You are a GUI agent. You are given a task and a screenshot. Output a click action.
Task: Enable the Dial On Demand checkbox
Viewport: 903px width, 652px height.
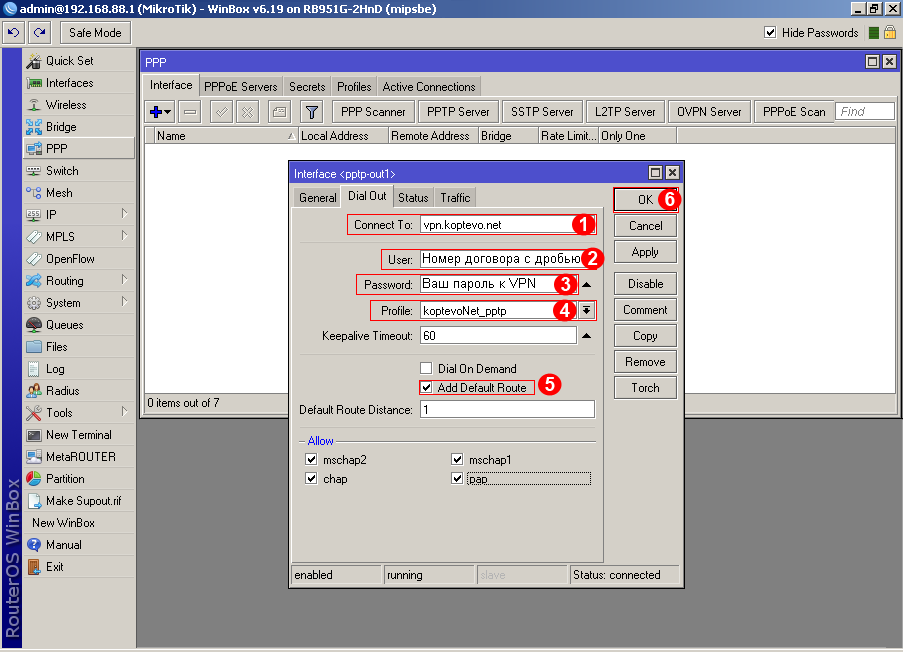coord(426,368)
